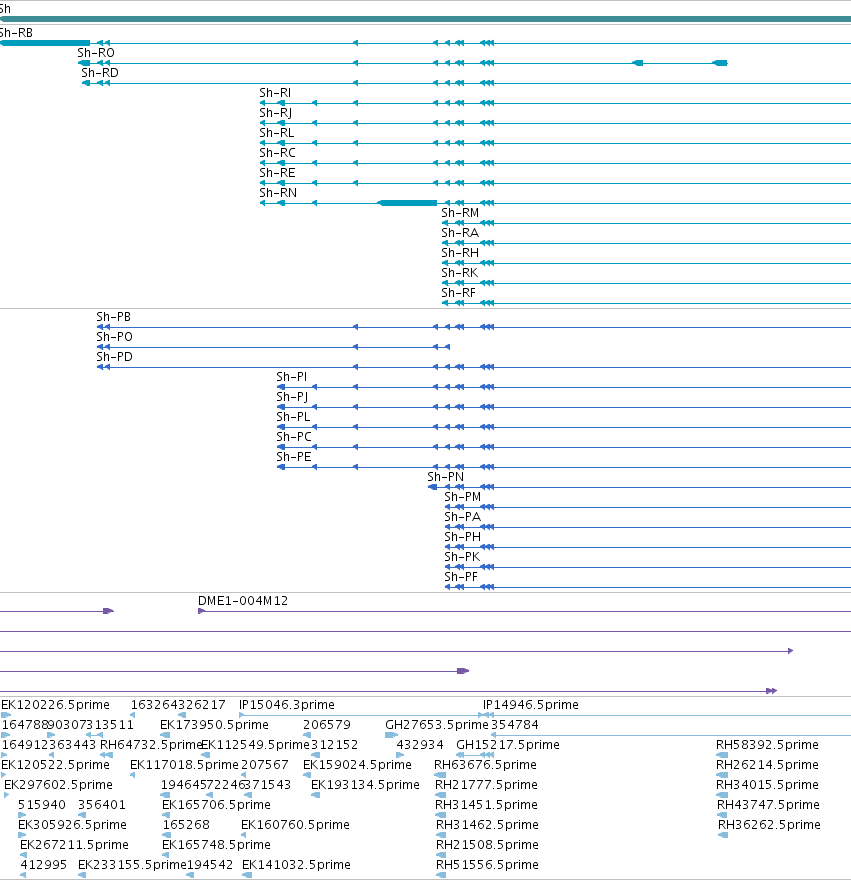This screenshot has height=880, width=851.
Task: Select the rightmost exon block of Sh-RO
Action: click(x=720, y=63)
